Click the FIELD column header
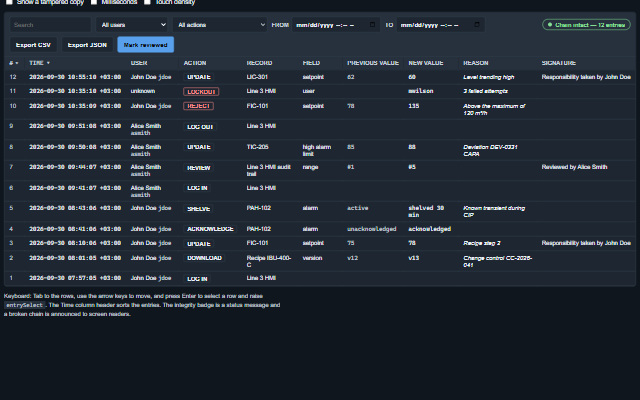Image resolution: width=640 pixels, height=400 pixels. point(311,63)
